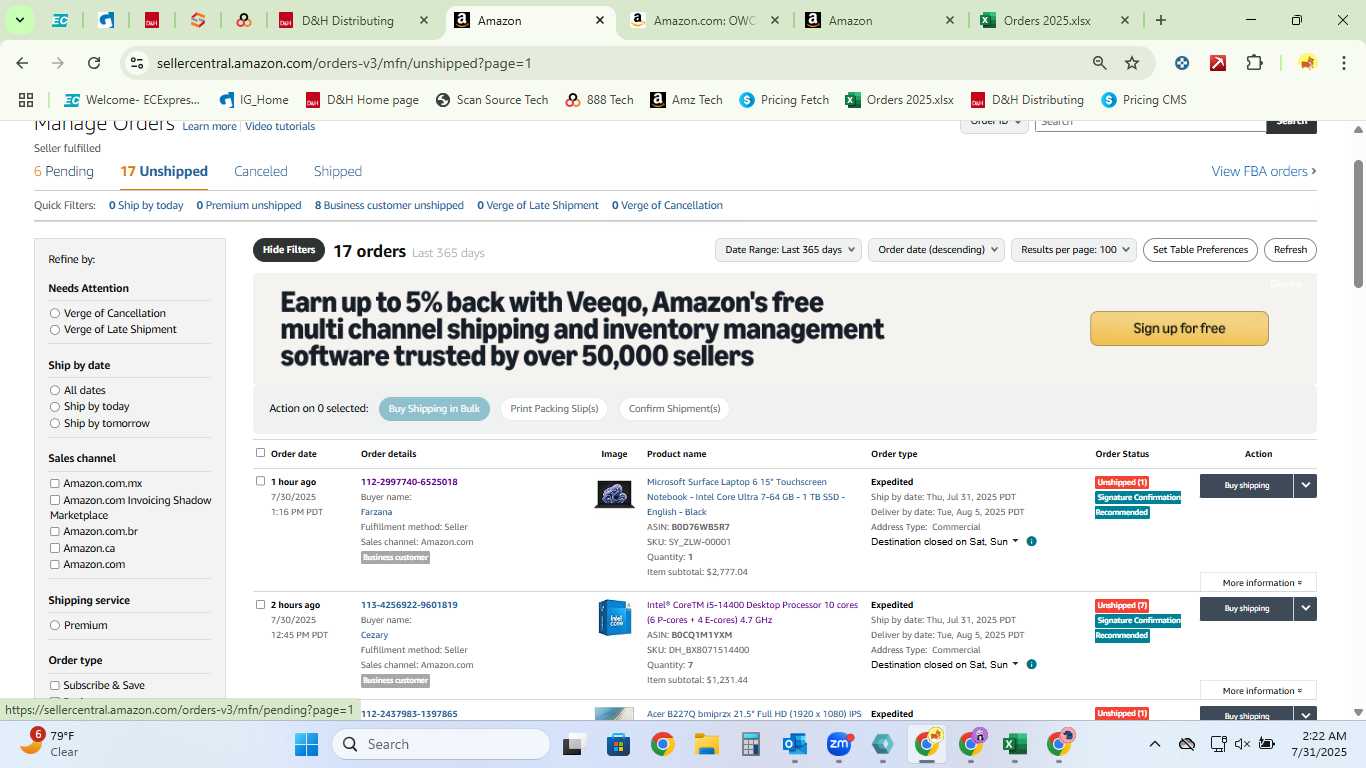Open the View FBA orders link

[1264, 171]
